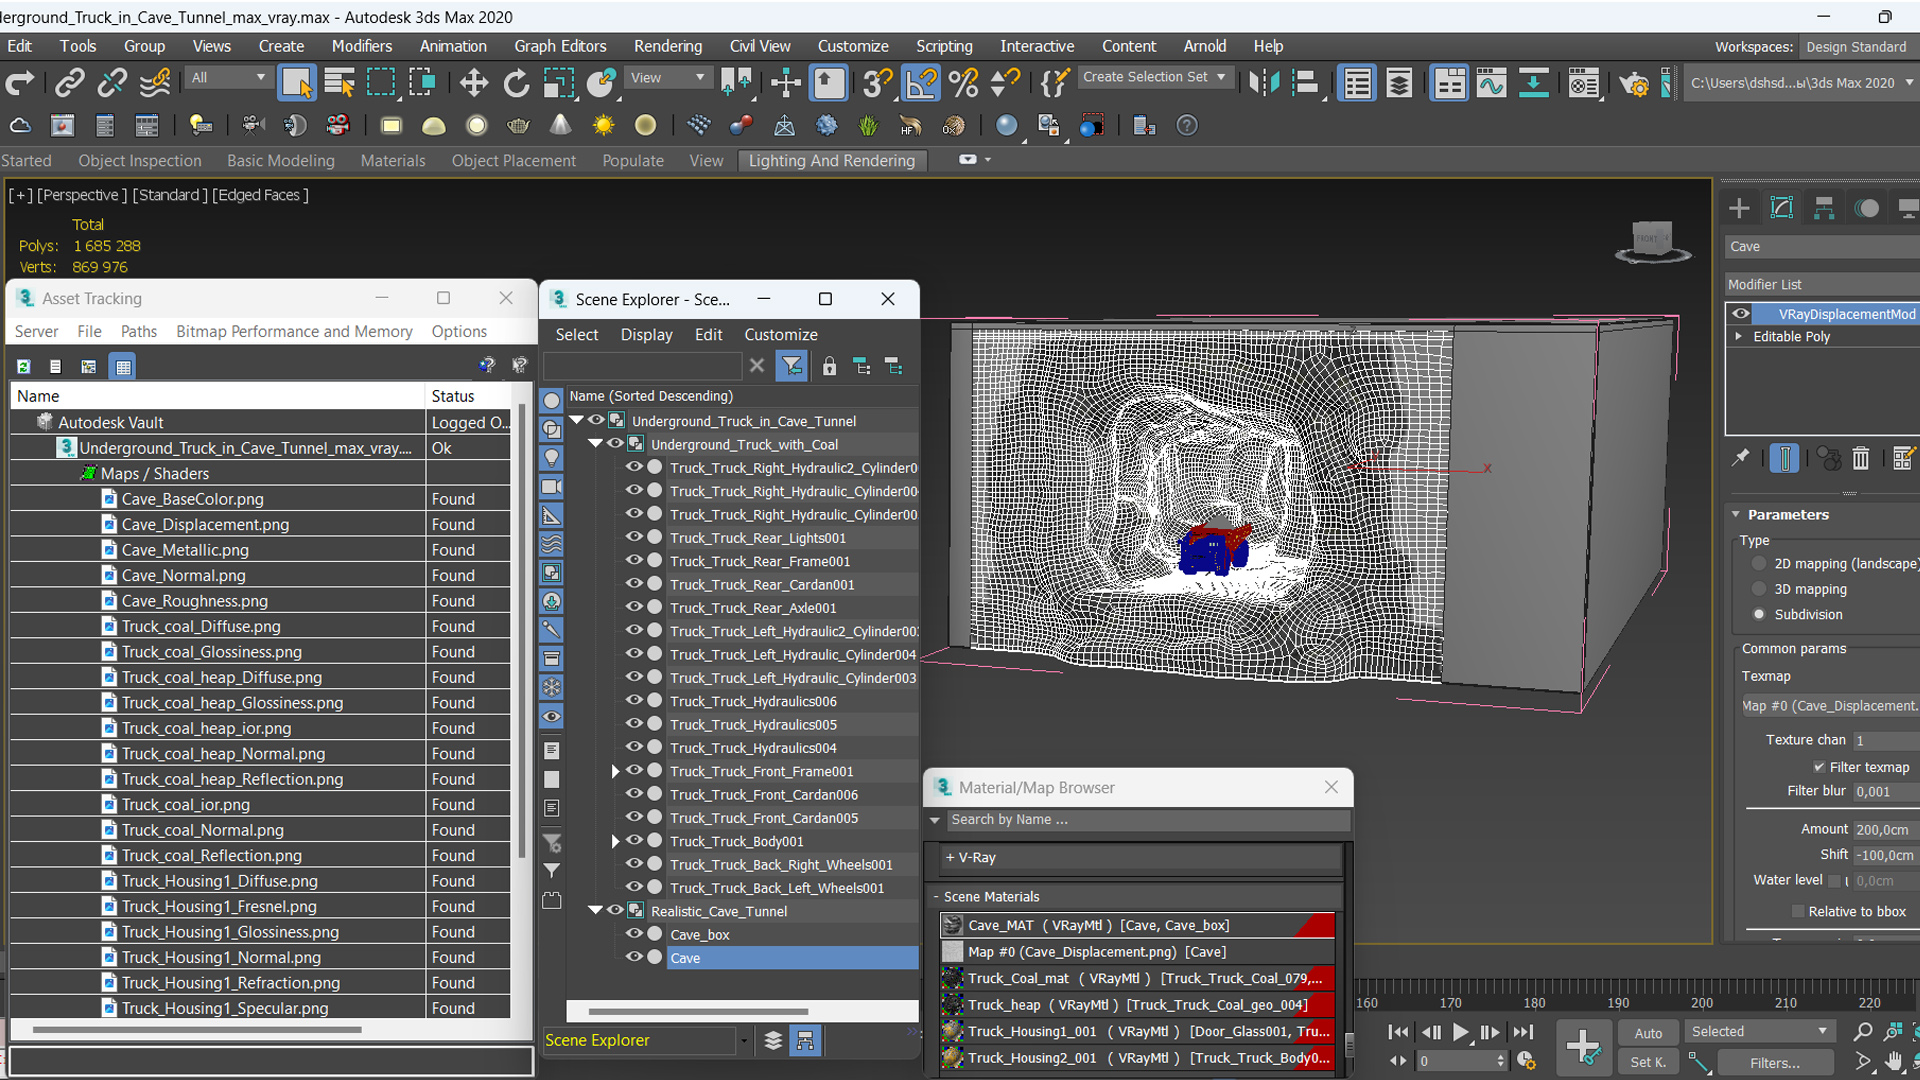Open the Curve Editor icon

1491,83
